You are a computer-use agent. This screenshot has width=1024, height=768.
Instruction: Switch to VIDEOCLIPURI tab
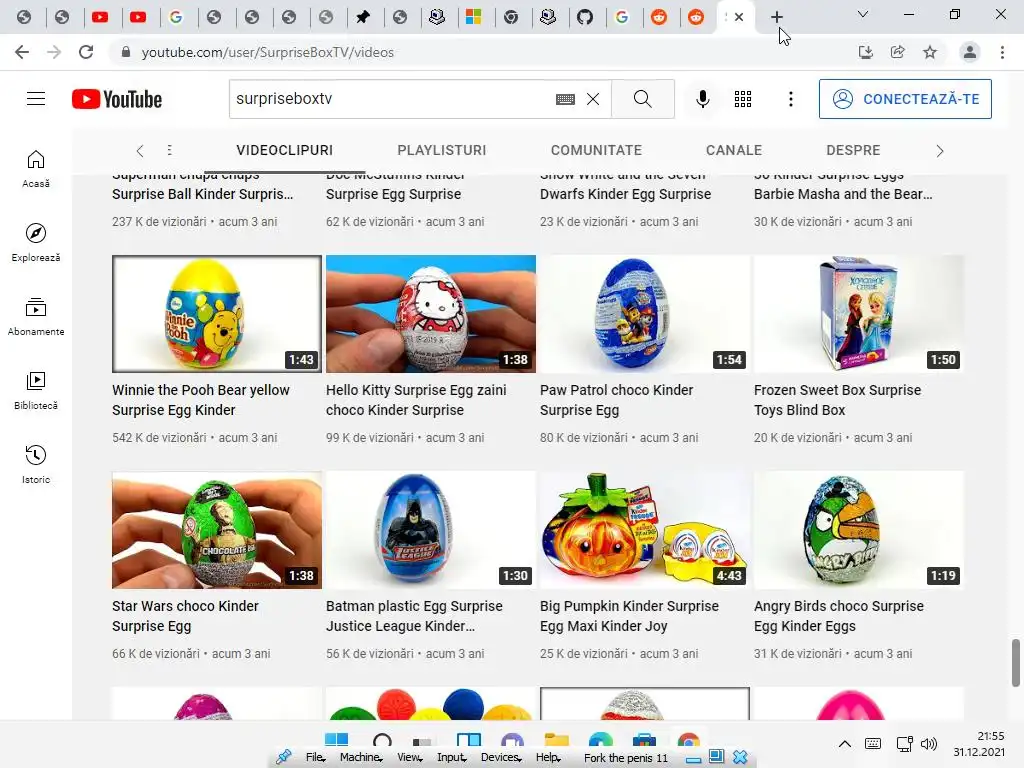click(285, 150)
